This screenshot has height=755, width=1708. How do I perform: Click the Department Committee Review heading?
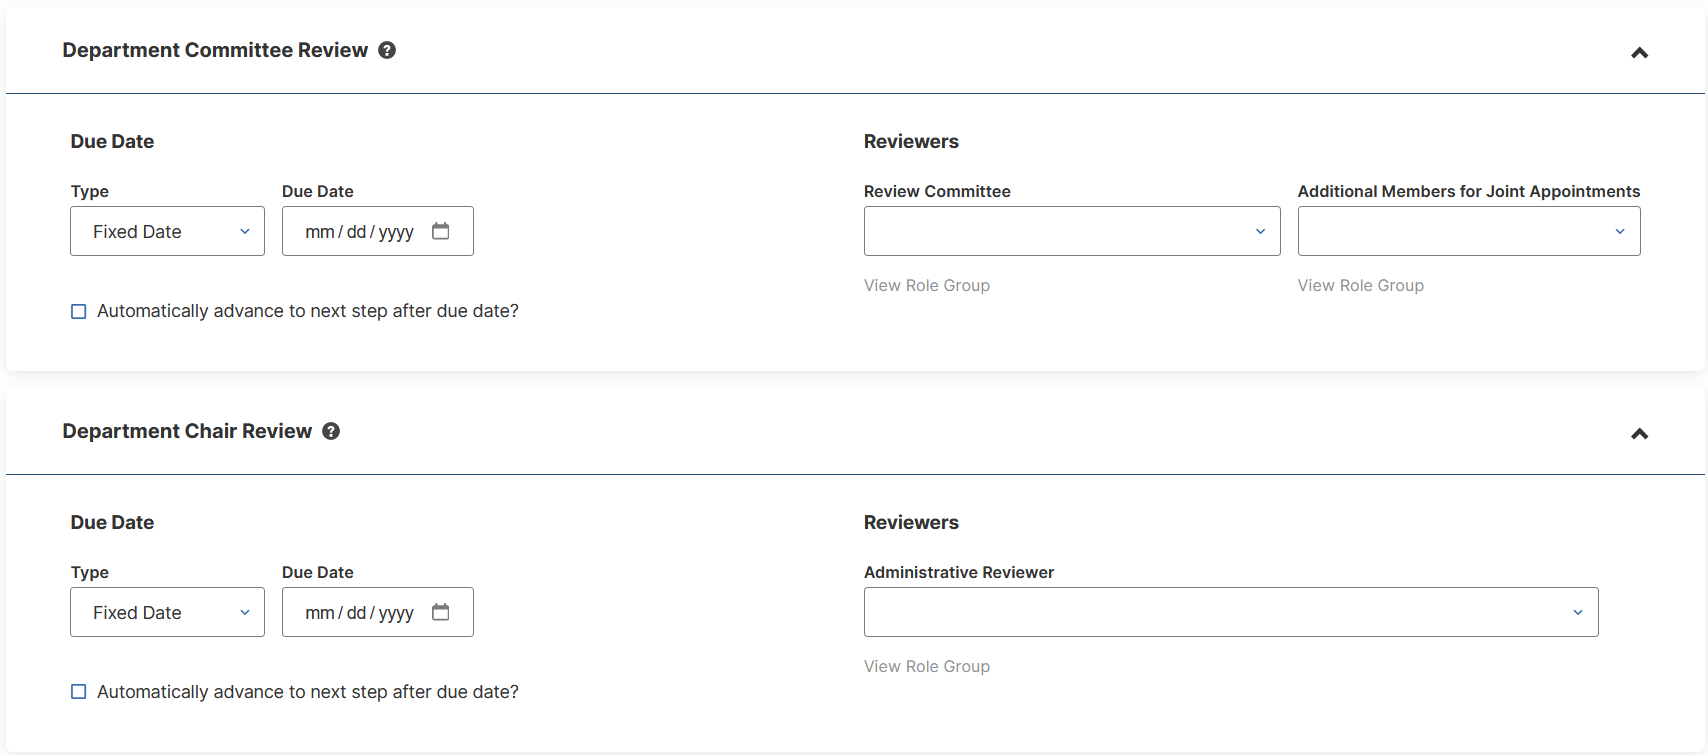coord(215,50)
